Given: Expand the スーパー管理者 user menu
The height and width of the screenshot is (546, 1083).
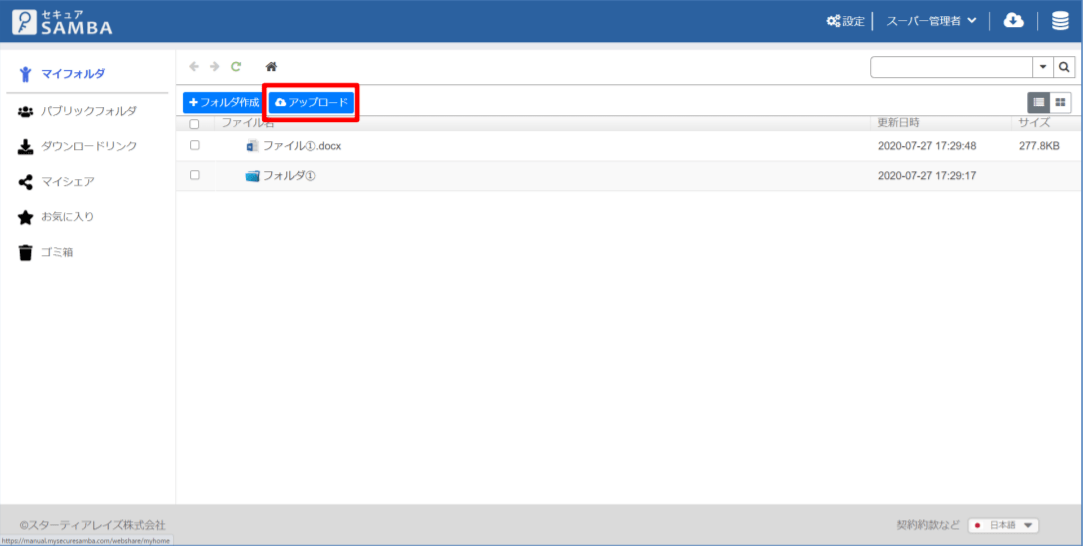Looking at the screenshot, I should [x=931, y=21].
